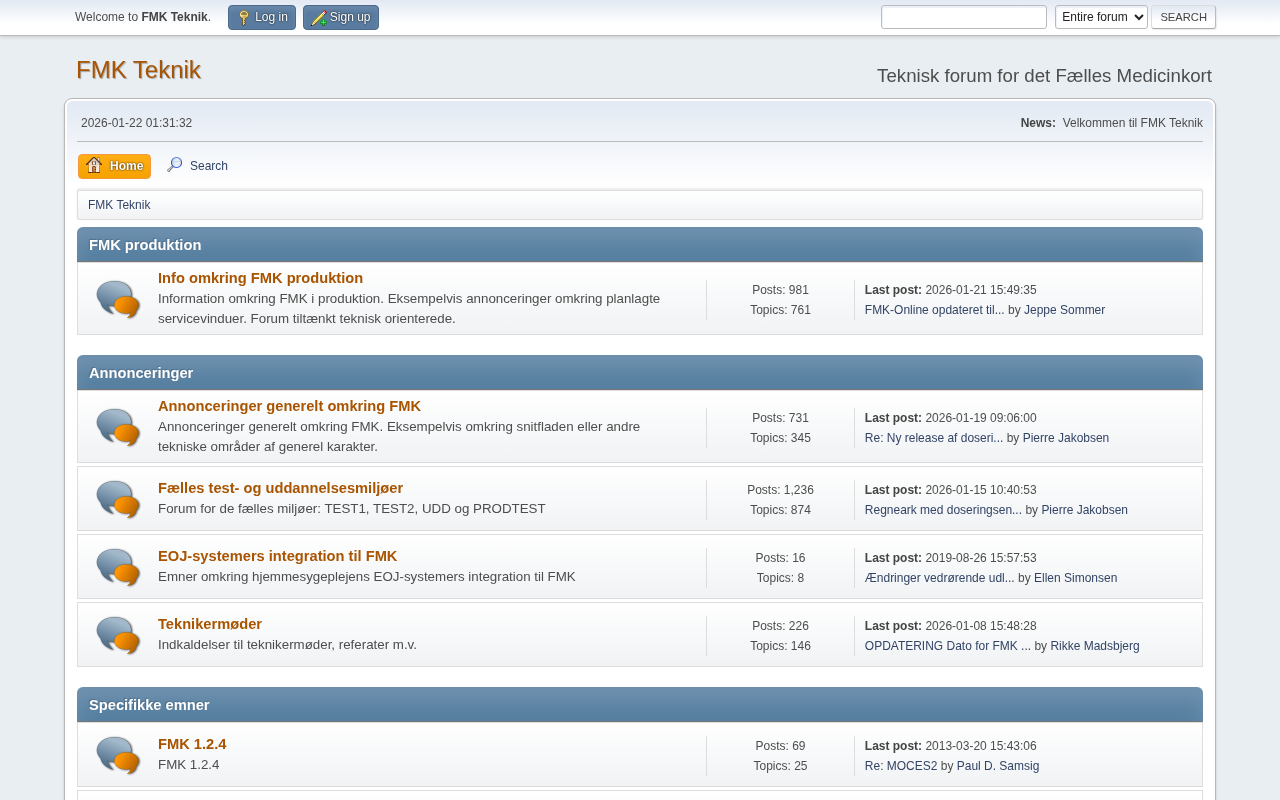Click board icon for FMK 1.2.4
The image size is (1280, 800).
(118, 755)
